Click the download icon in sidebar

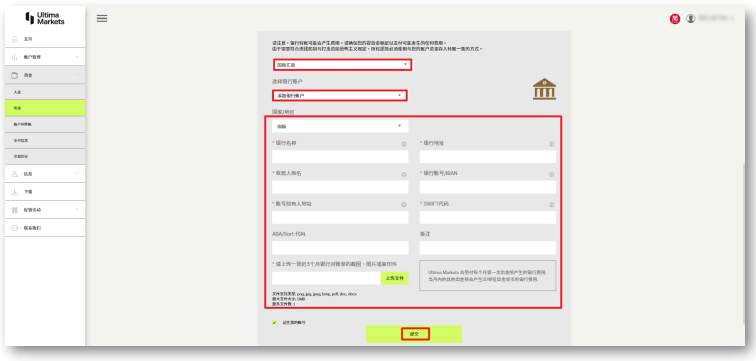point(14,192)
